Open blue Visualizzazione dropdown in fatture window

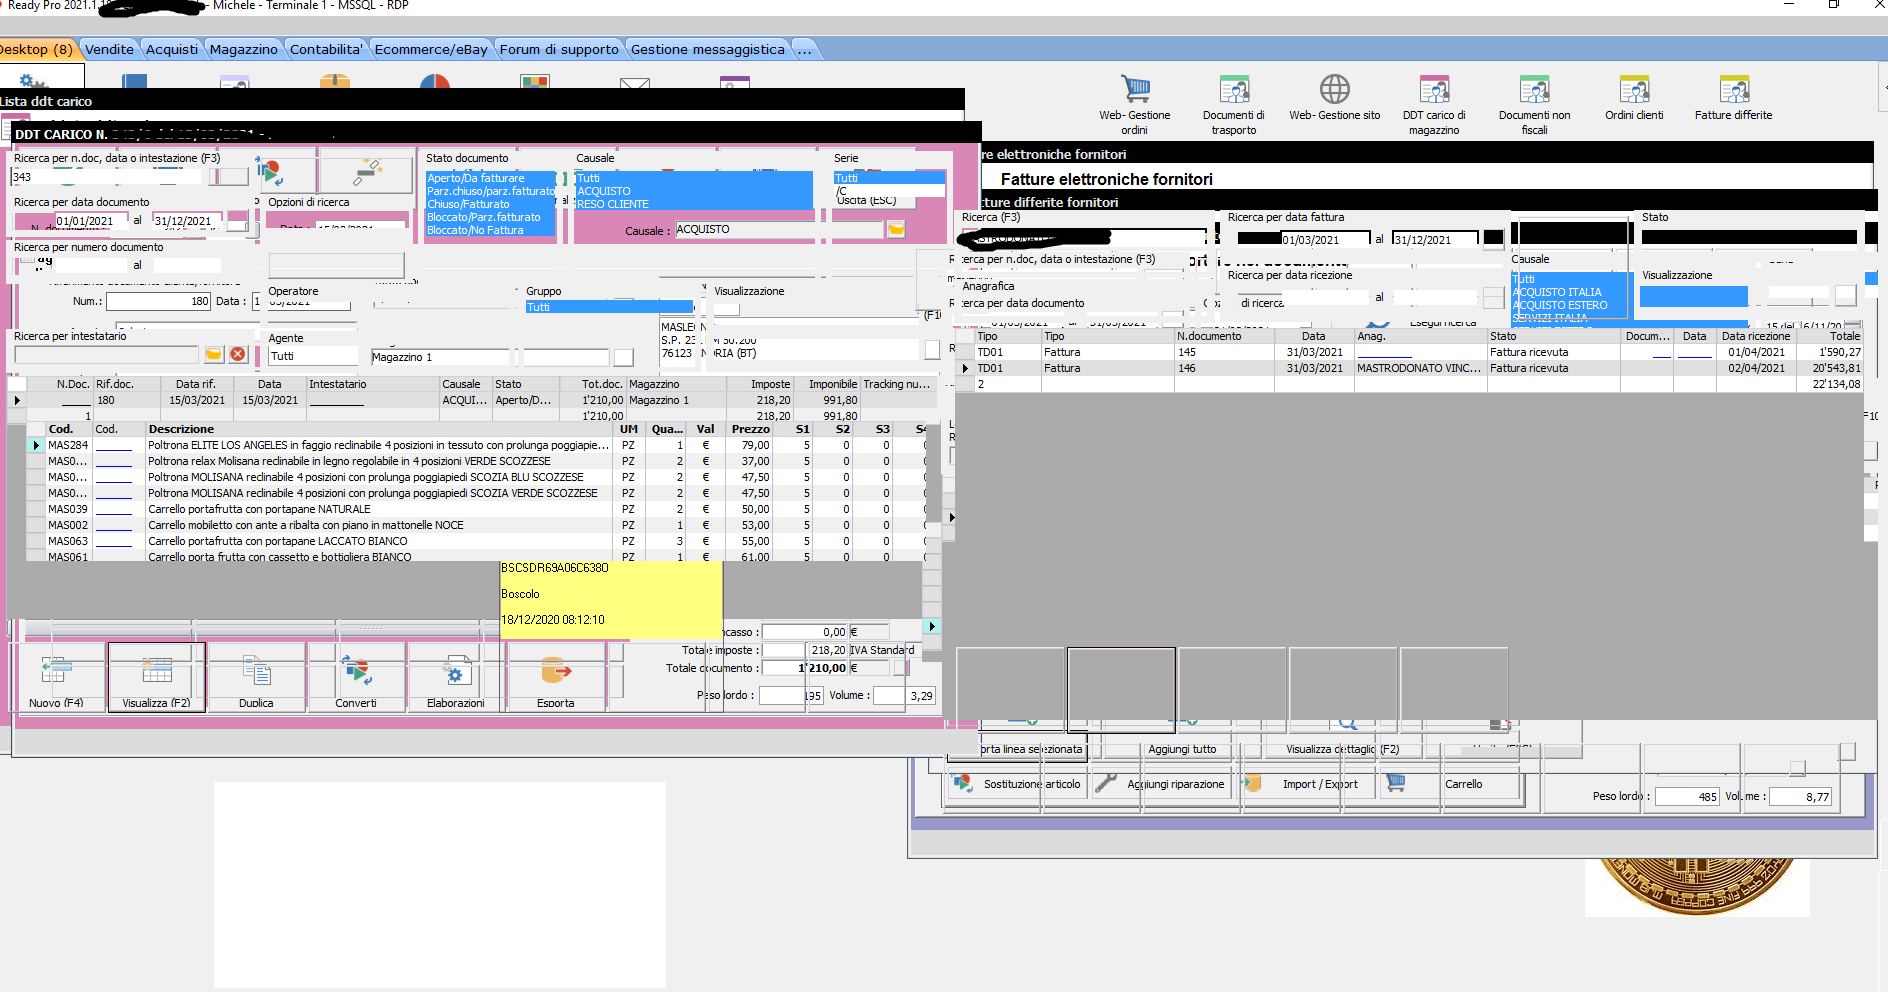[1694, 296]
